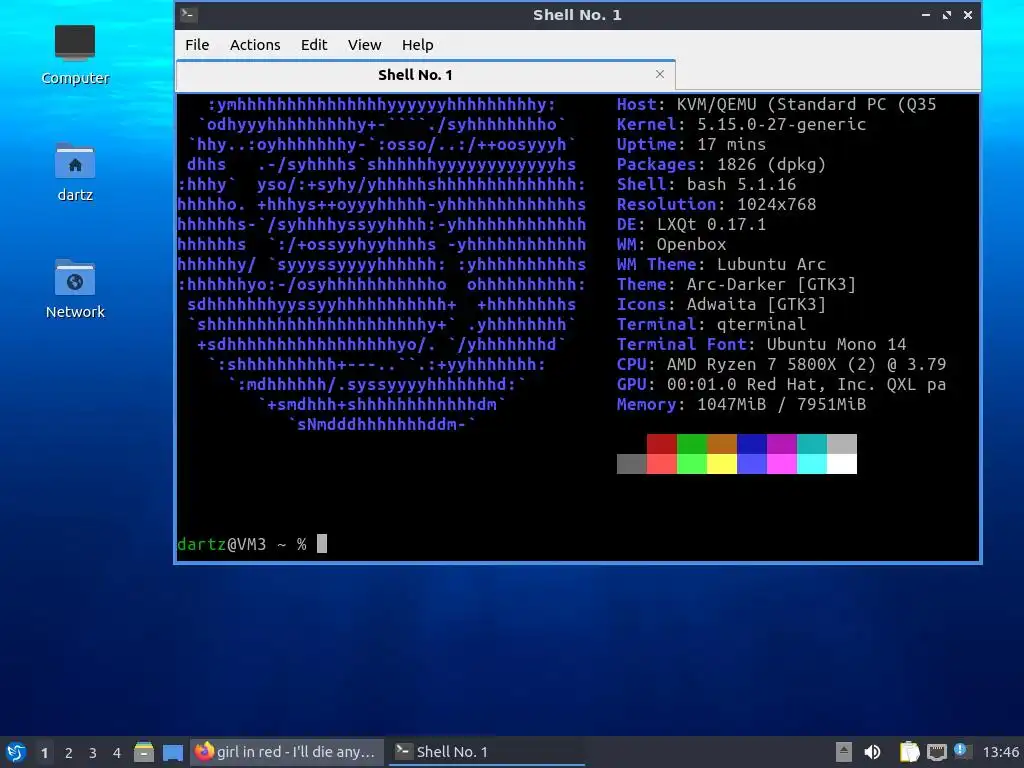This screenshot has height=768, width=1024.
Task: Click the Theme: Arc-Darker [GTK3] line
Action: [737, 285]
